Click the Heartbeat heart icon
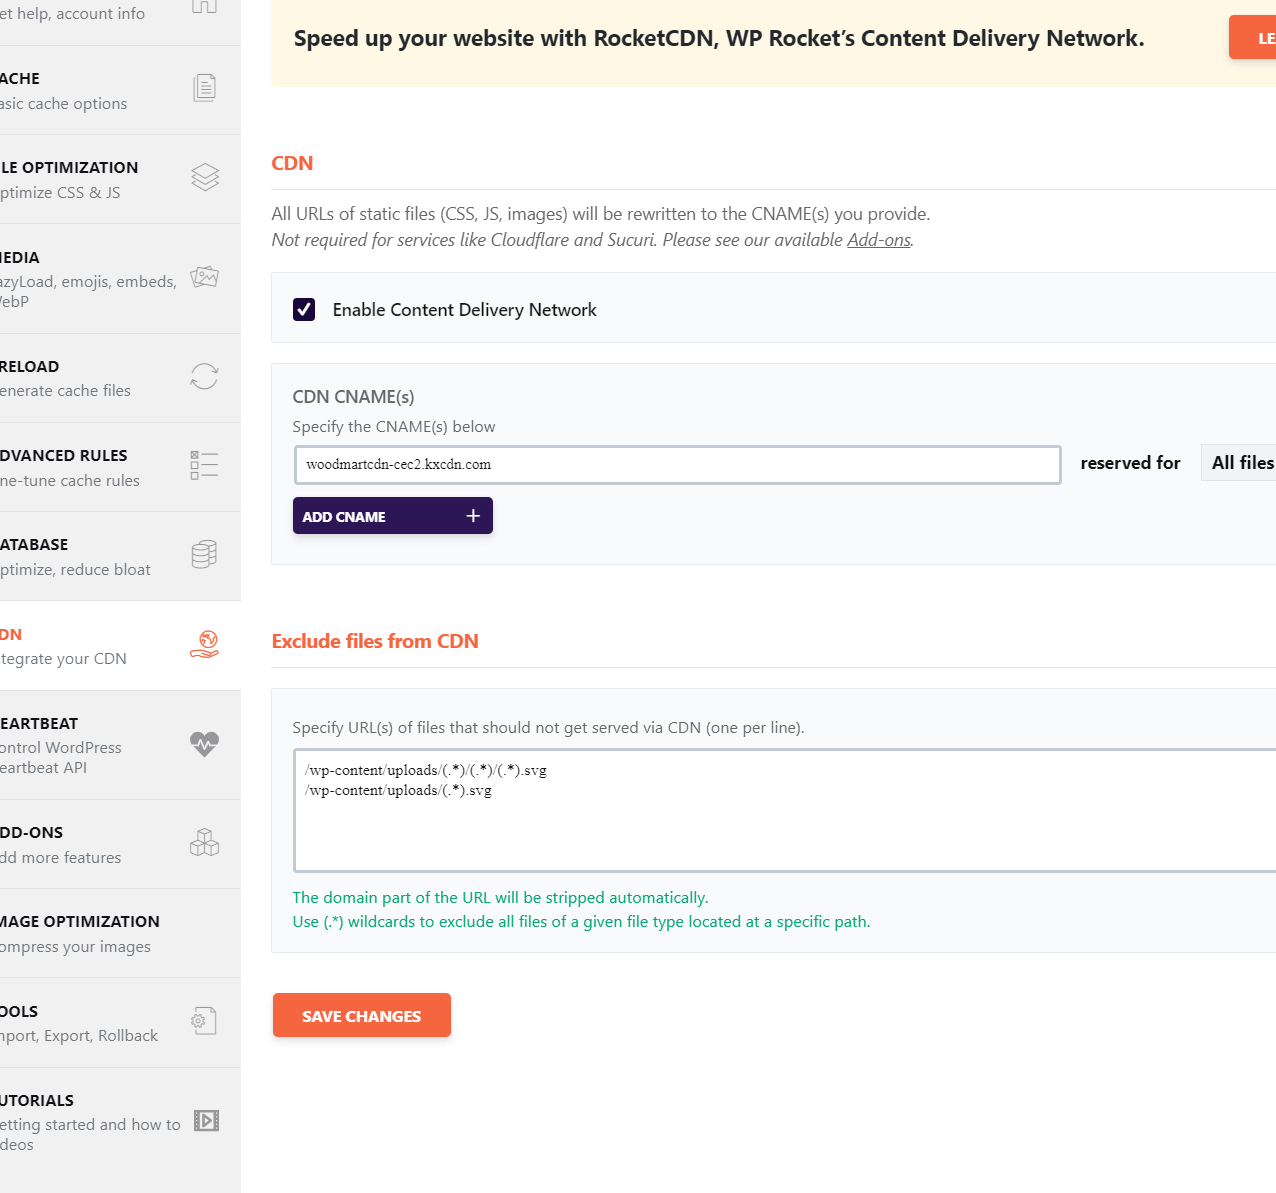This screenshot has width=1276, height=1193. 204,744
